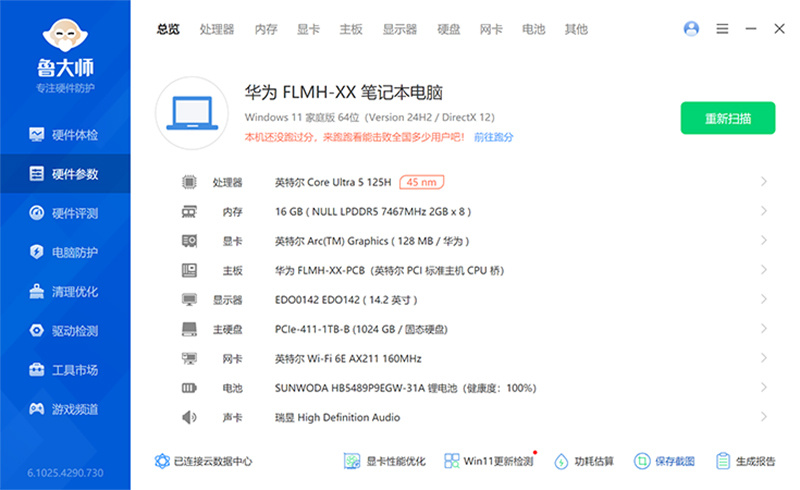Select the 16 GB LPDDR5 memory text
Screen dimensions: 800x490
point(373,211)
